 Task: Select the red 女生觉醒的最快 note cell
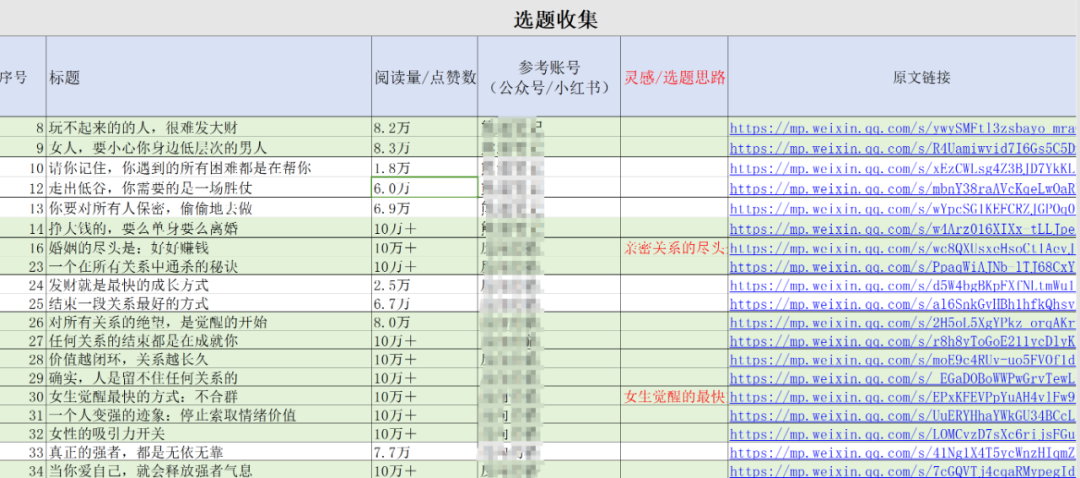[674, 396]
